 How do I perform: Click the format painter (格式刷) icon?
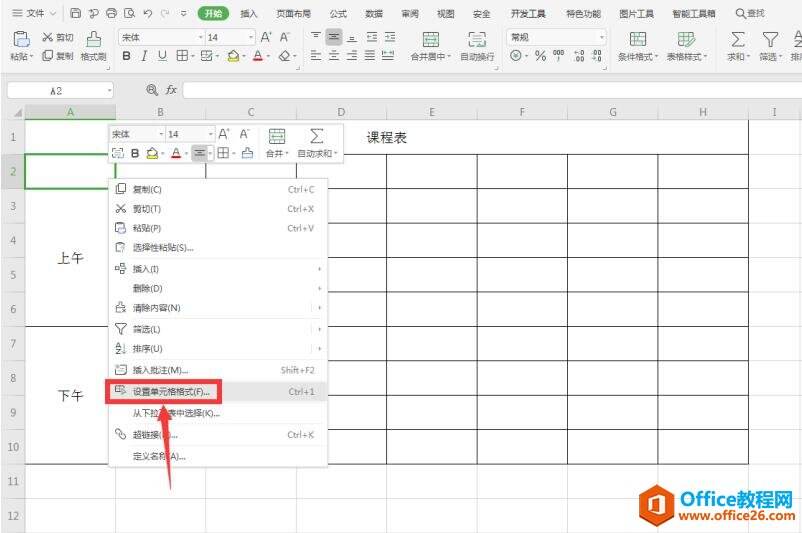point(93,39)
